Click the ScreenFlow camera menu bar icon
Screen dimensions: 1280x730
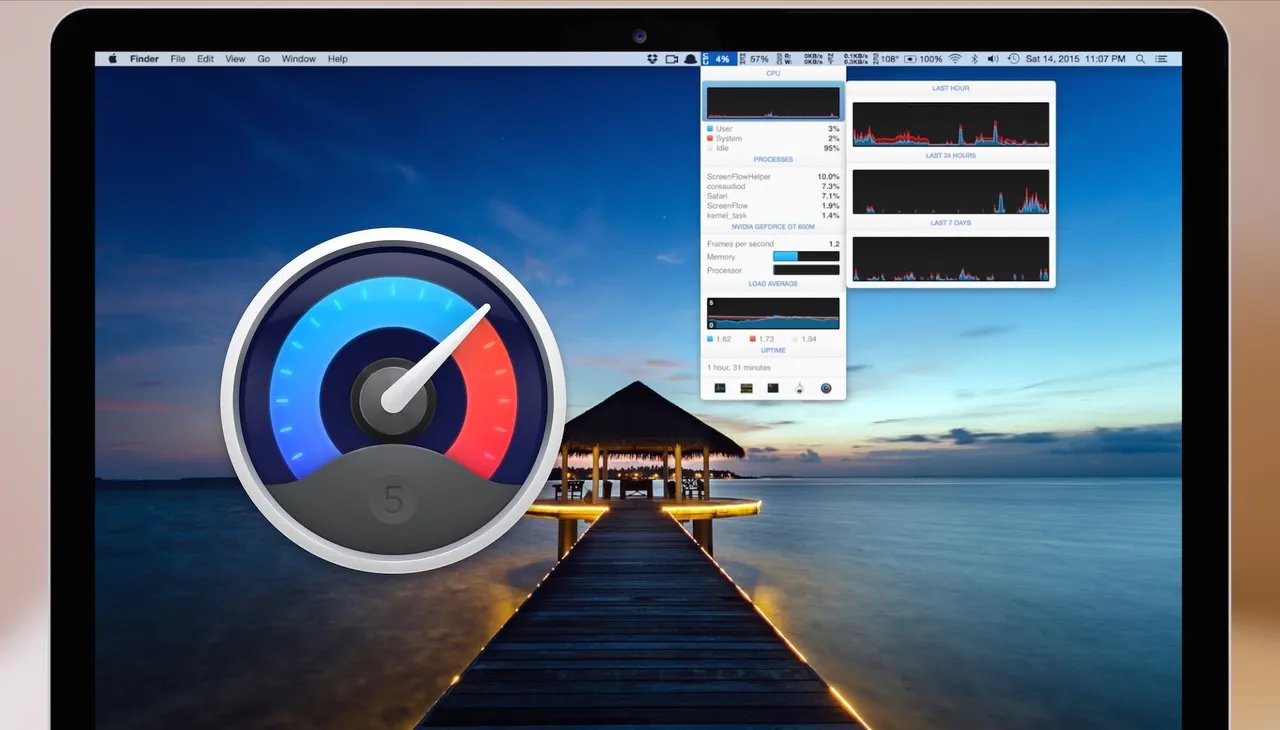(x=672, y=59)
